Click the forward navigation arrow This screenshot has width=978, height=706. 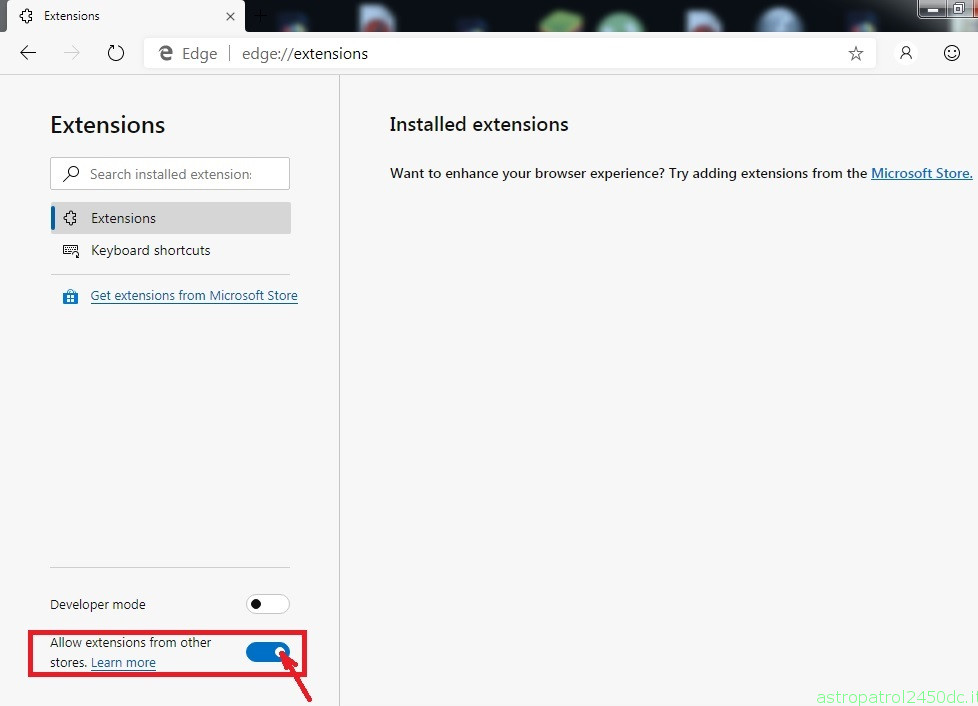pyautogui.click(x=72, y=53)
